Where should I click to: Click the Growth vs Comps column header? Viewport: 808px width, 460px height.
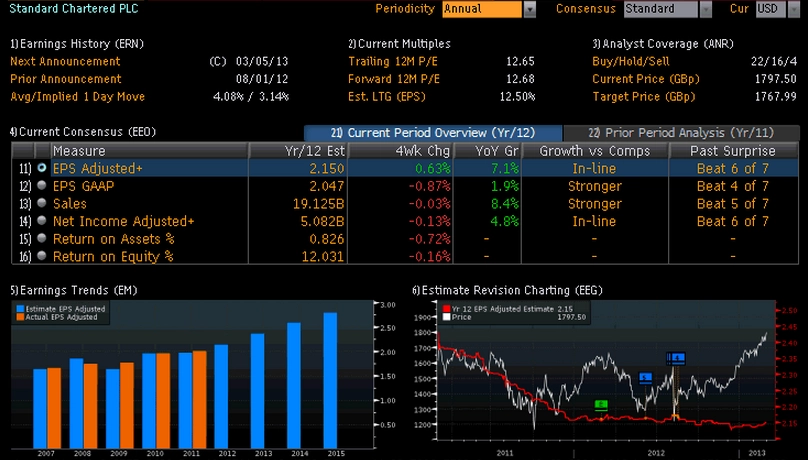pyautogui.click(x=595, y=151)
